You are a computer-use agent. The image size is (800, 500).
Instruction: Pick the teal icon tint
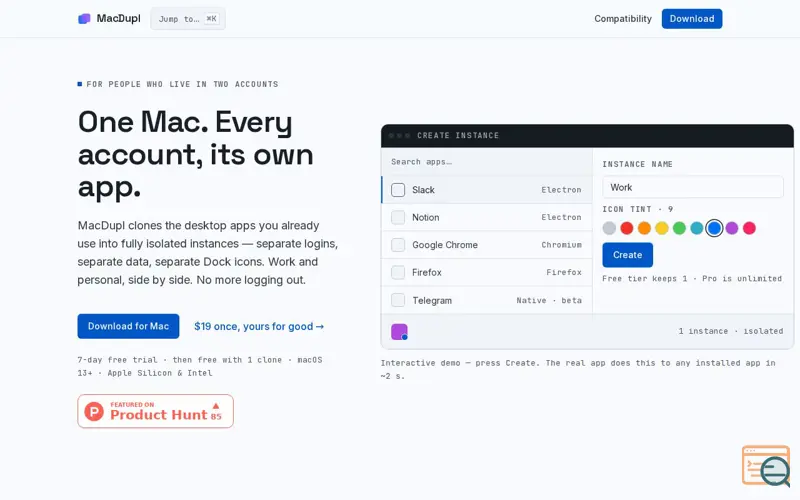pyautogui.click(x=696, y=228)
